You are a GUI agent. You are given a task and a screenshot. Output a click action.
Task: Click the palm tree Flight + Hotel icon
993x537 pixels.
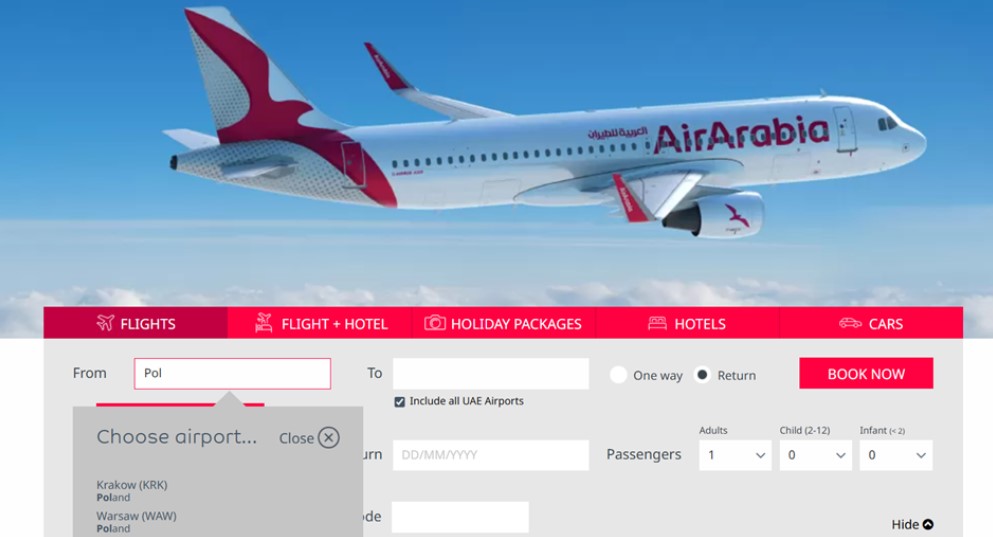point(263,323)
